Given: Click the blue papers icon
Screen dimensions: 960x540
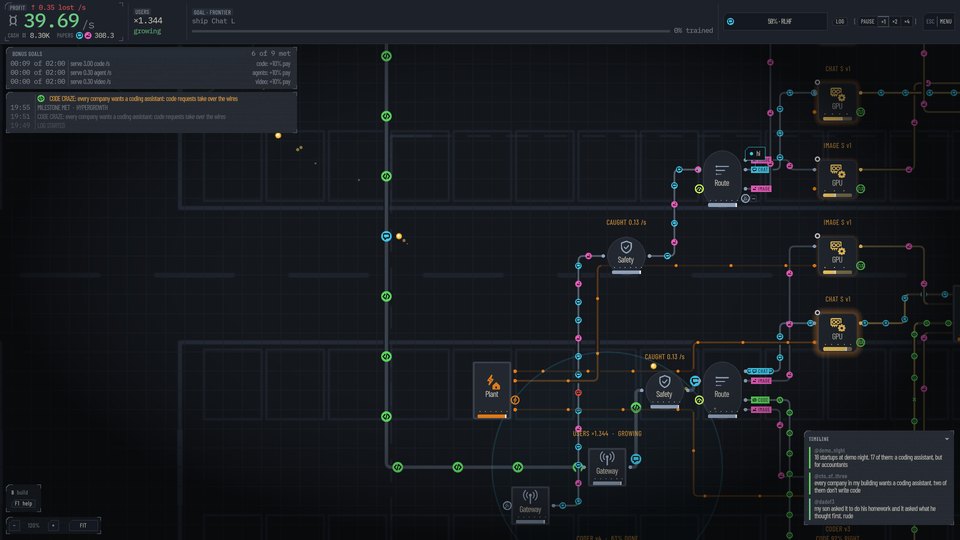Looking at the screenshot, I should 80,36.
